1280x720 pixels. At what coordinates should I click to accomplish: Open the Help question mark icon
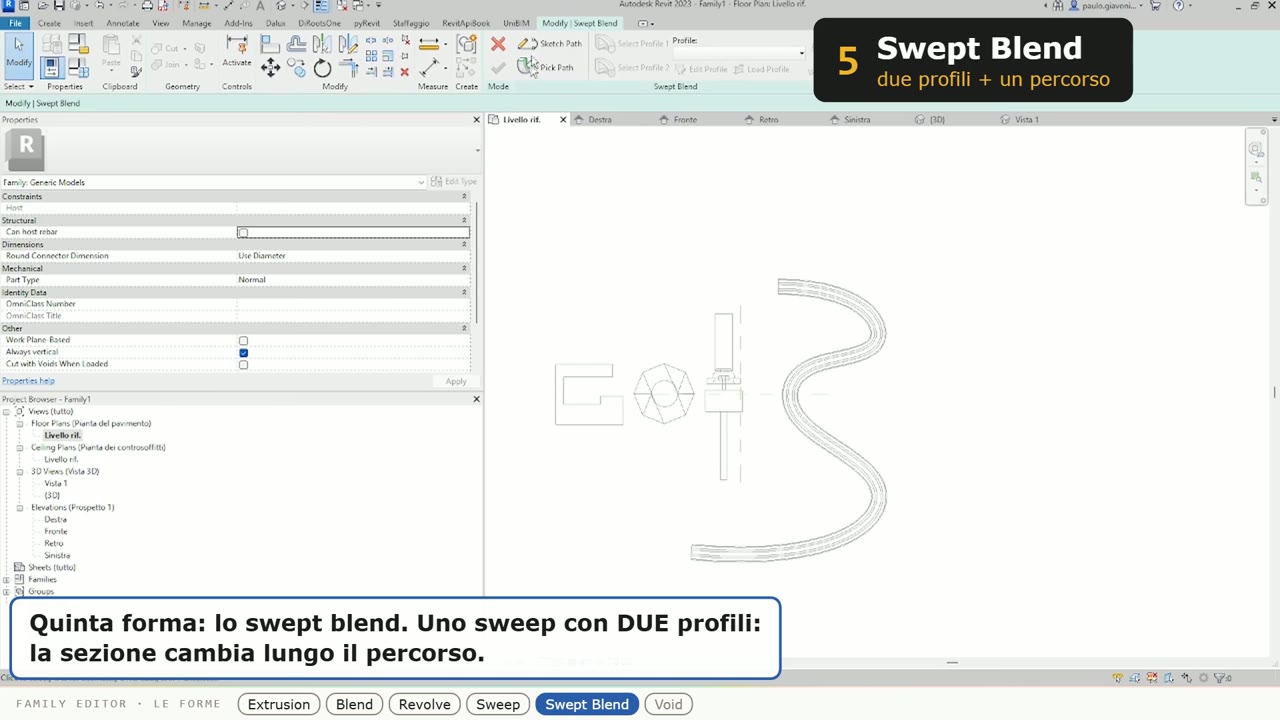pos(1178,6)
